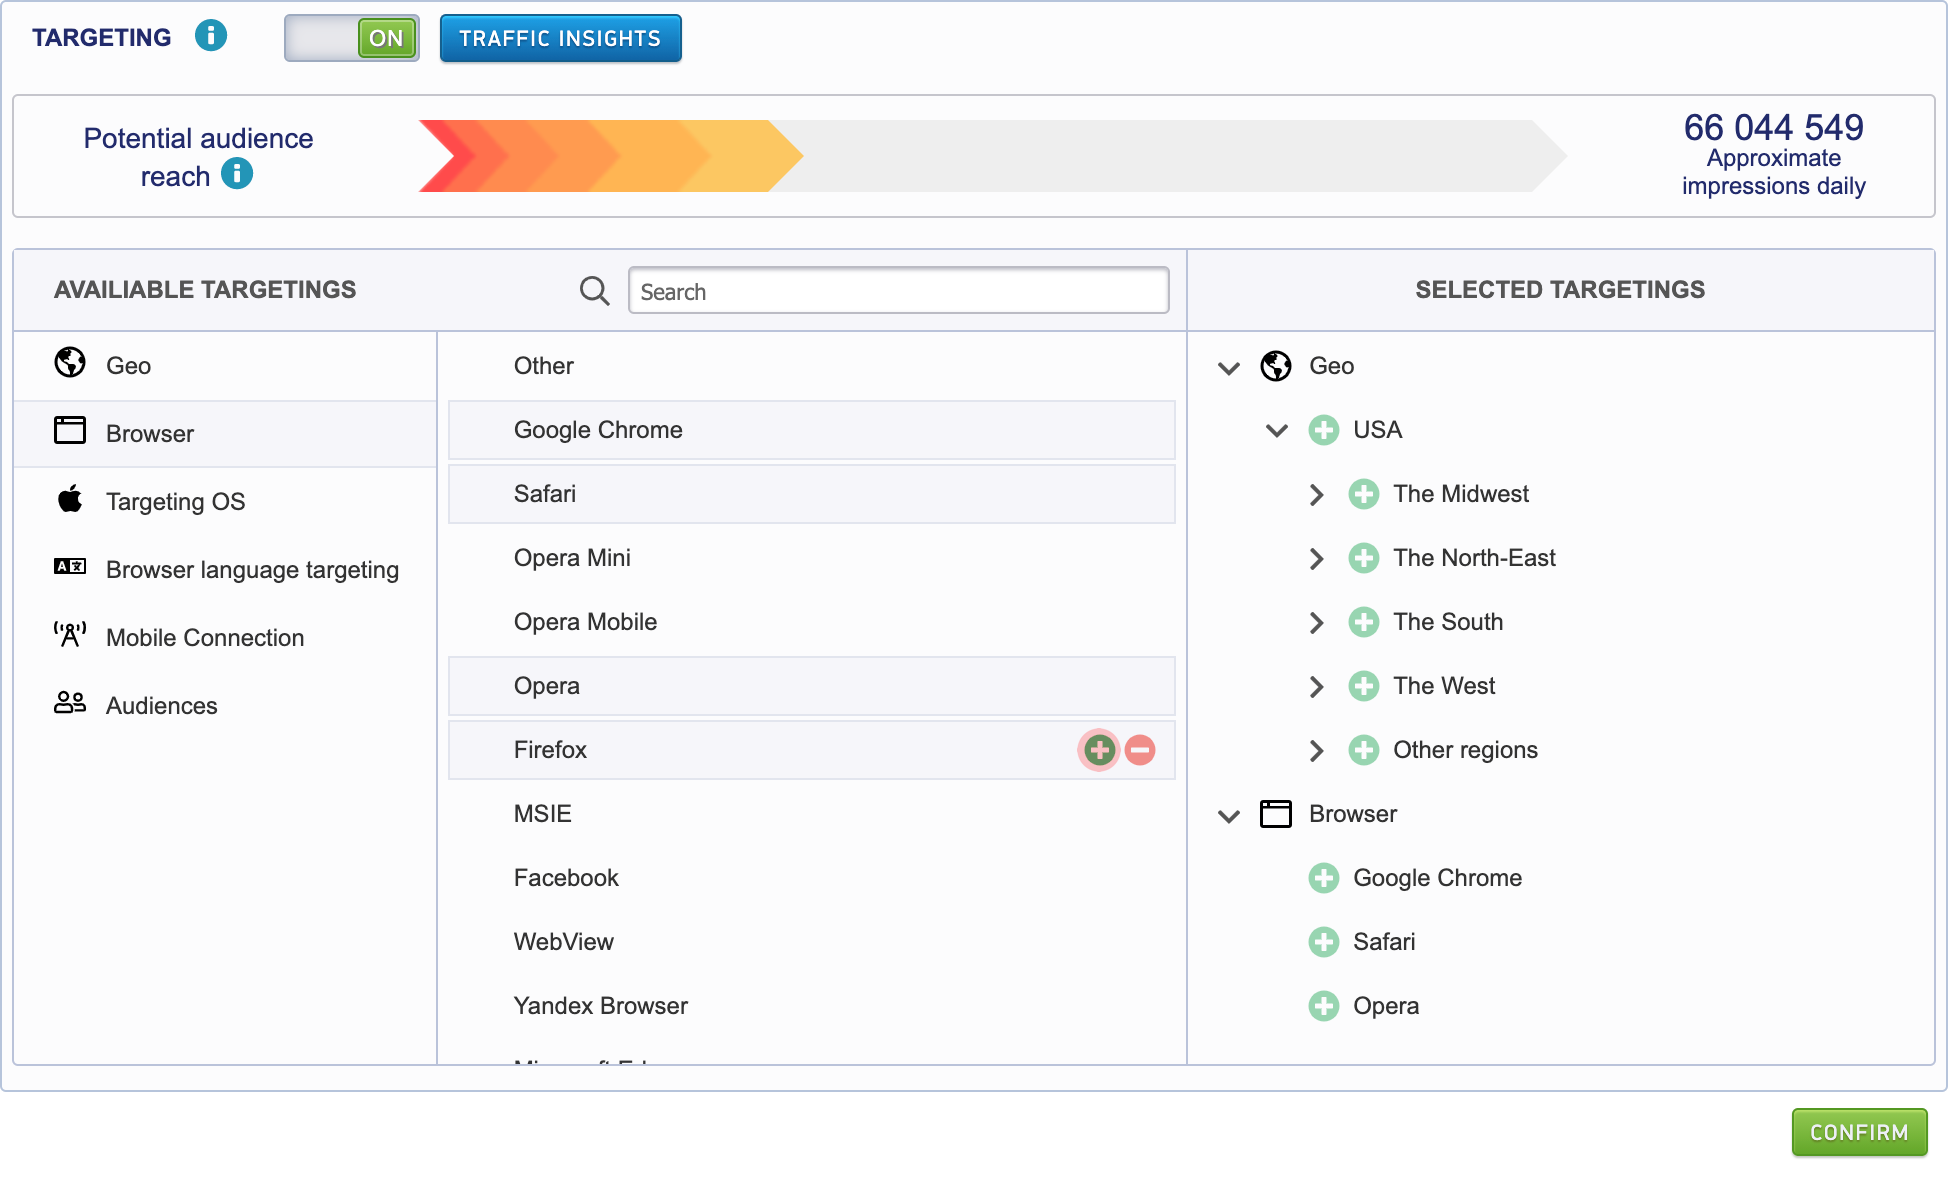Switch the Targeting toggle off
Viewport: 1954px width, 1184px height.
click(x=351, y=38)
